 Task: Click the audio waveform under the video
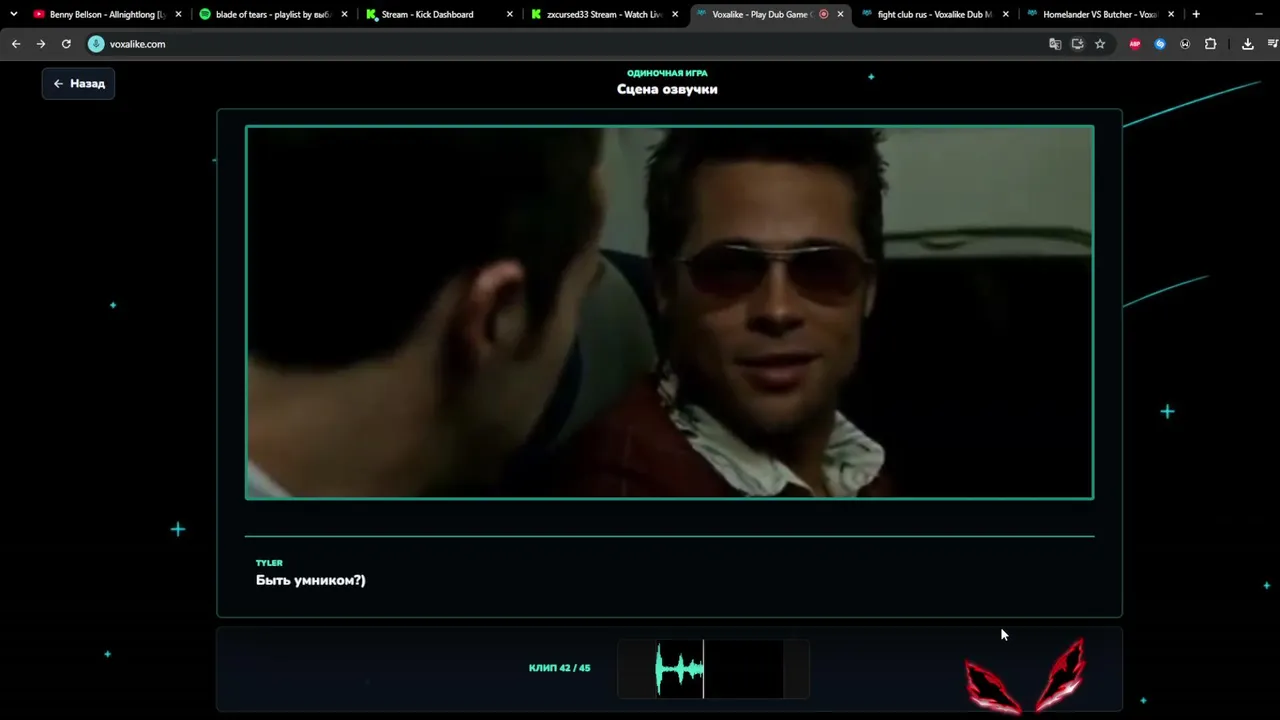[x=713, y=669]
